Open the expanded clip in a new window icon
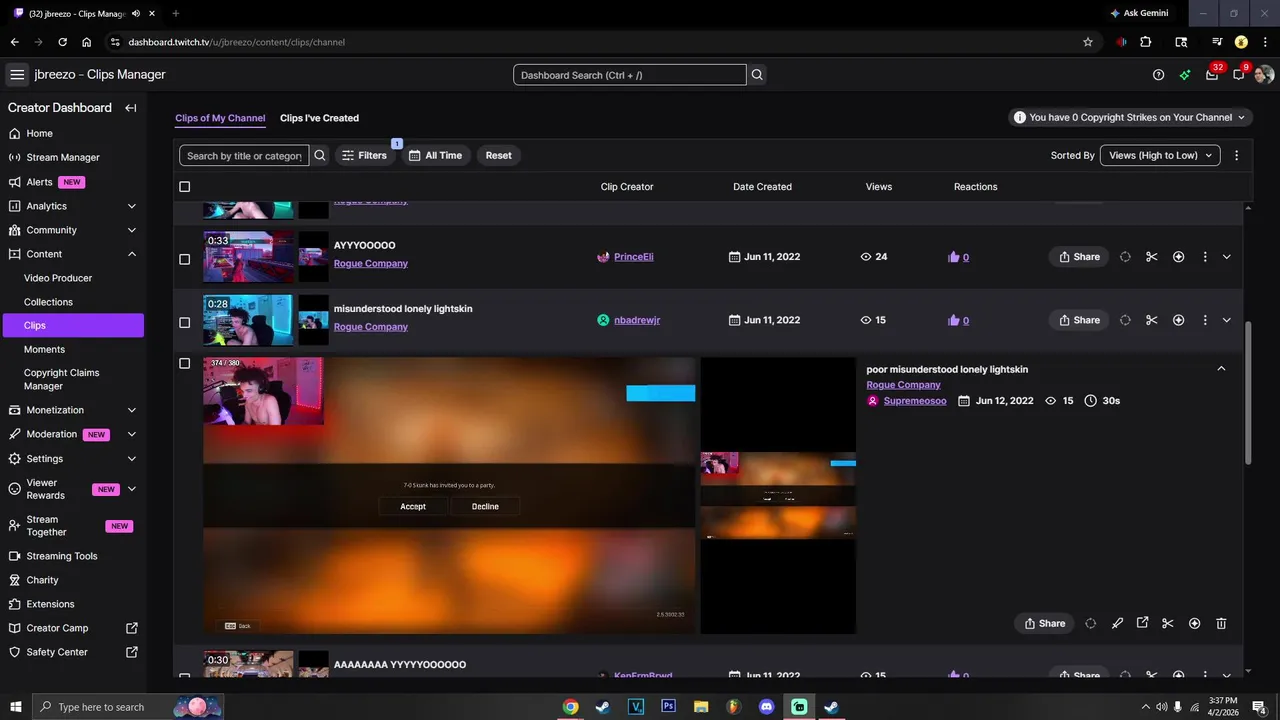 pyautogui.click(x=1142, y=623)
